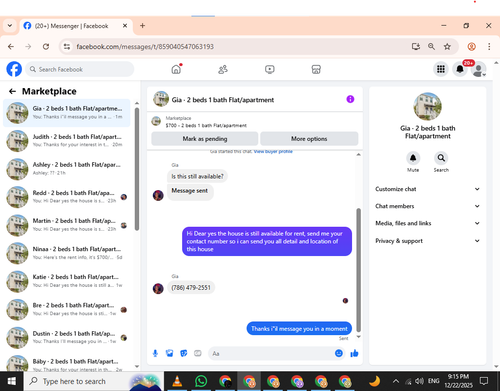Viewport: 500px width, 391px height.
Task: Open View buyer profile link
Action: point(273,151)
